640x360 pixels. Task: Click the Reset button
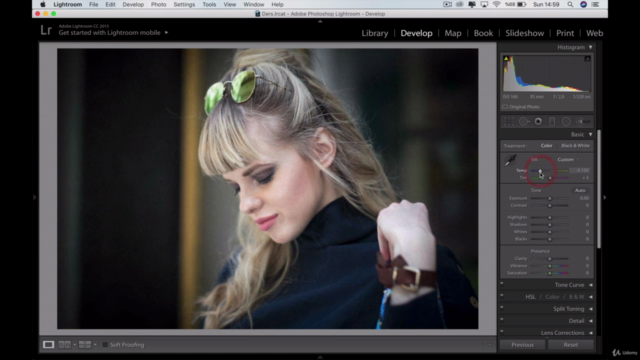pos(571,345)
